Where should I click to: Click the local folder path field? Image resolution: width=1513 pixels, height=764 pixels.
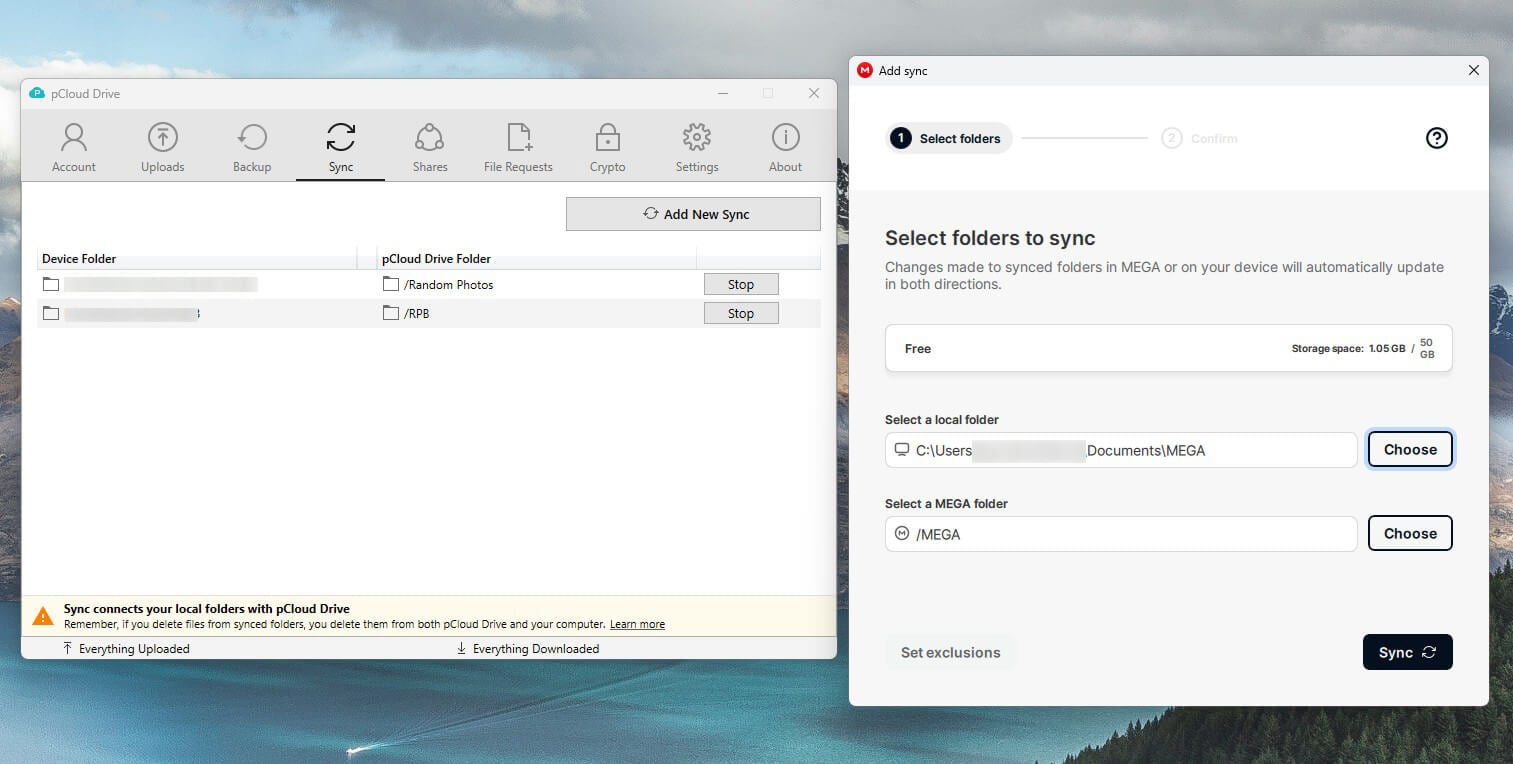coord(1120,450)
